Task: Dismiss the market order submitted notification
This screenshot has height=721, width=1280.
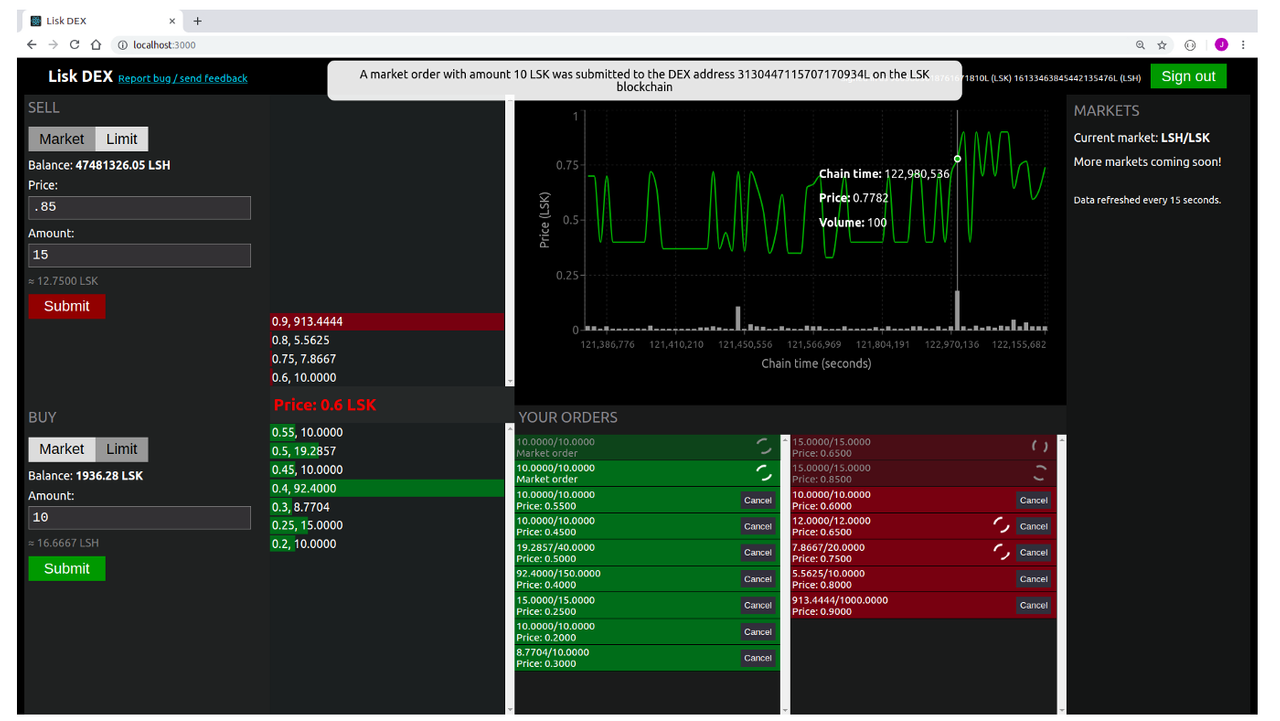Action: (x=645, y=80)
